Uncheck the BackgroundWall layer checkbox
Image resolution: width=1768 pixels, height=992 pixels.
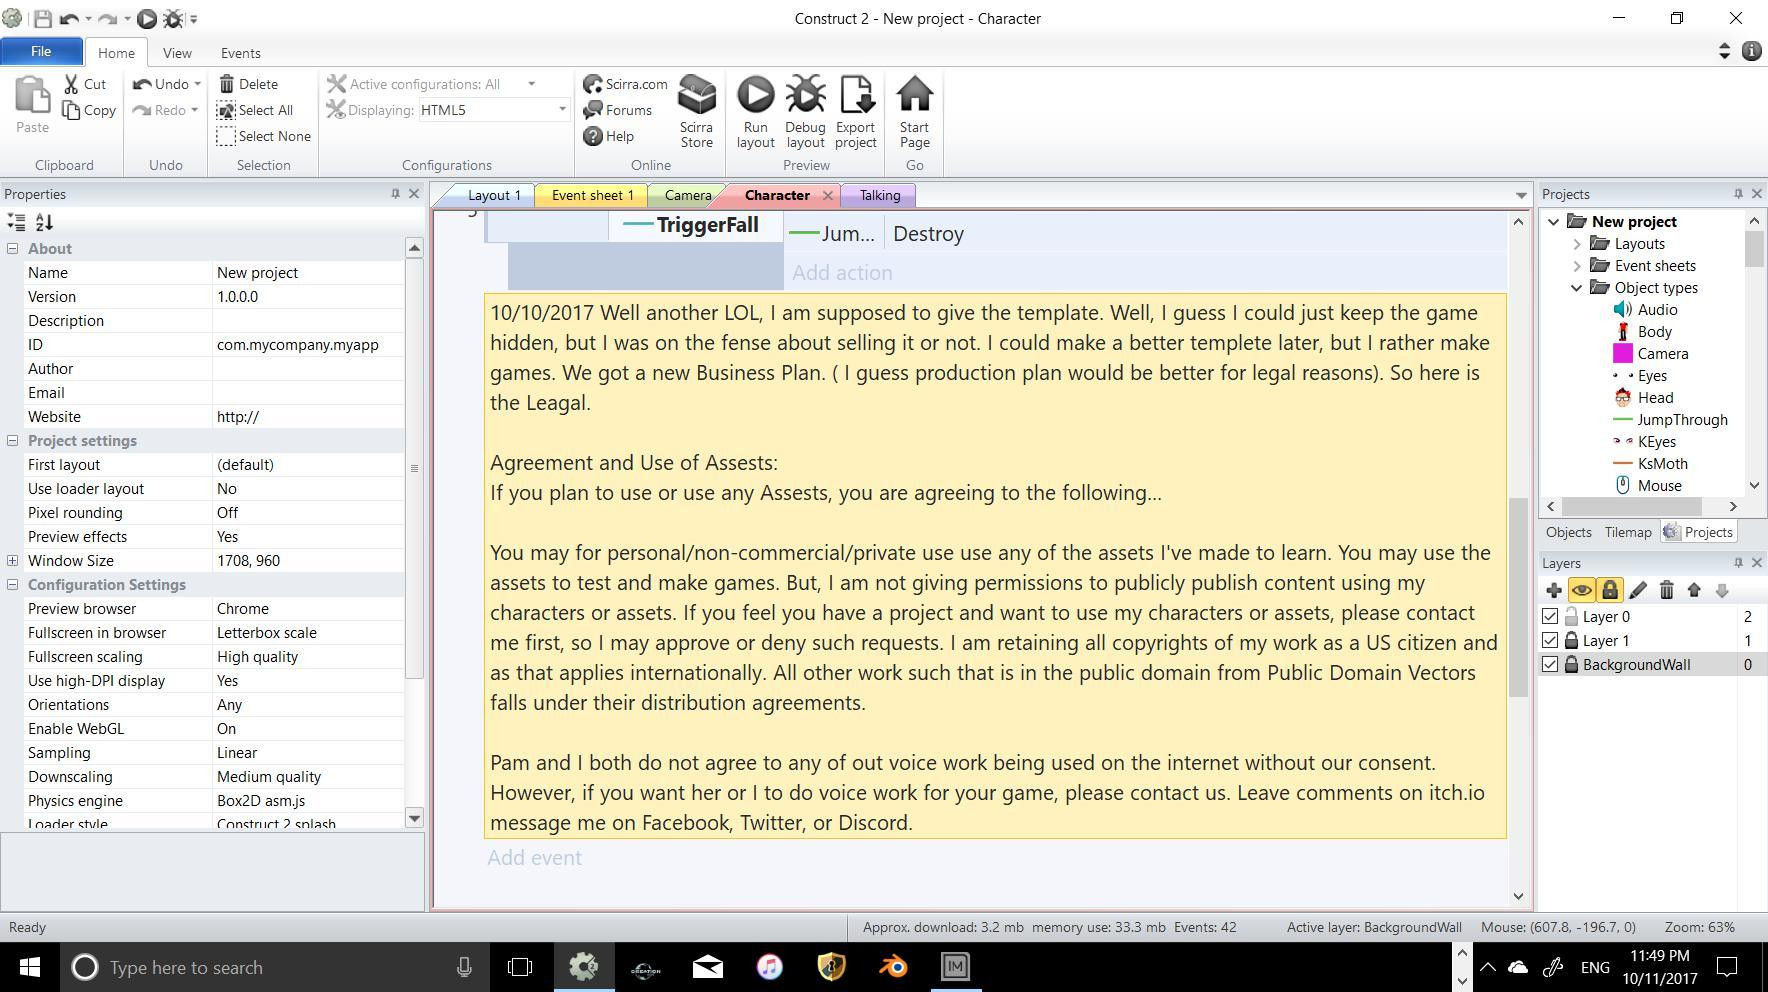(x=1550, y=665)
